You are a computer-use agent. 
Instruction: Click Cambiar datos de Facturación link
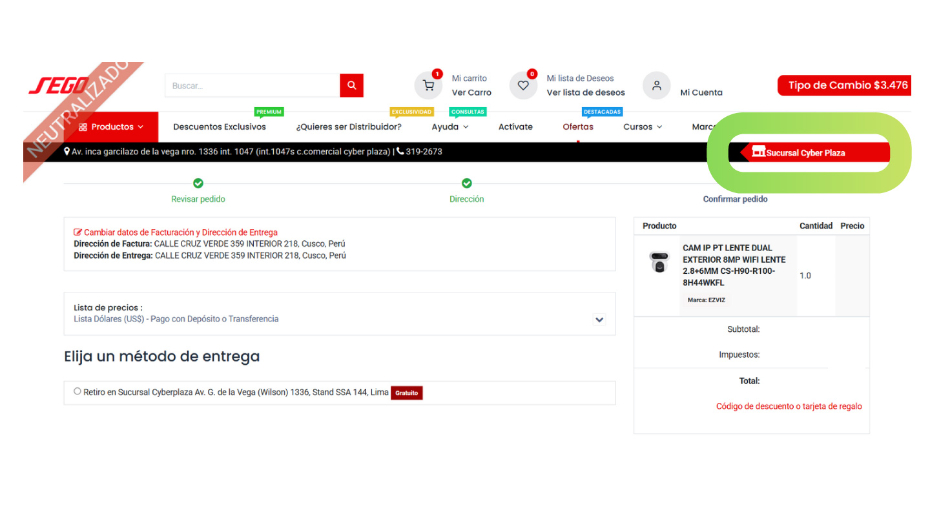point(180,232)
